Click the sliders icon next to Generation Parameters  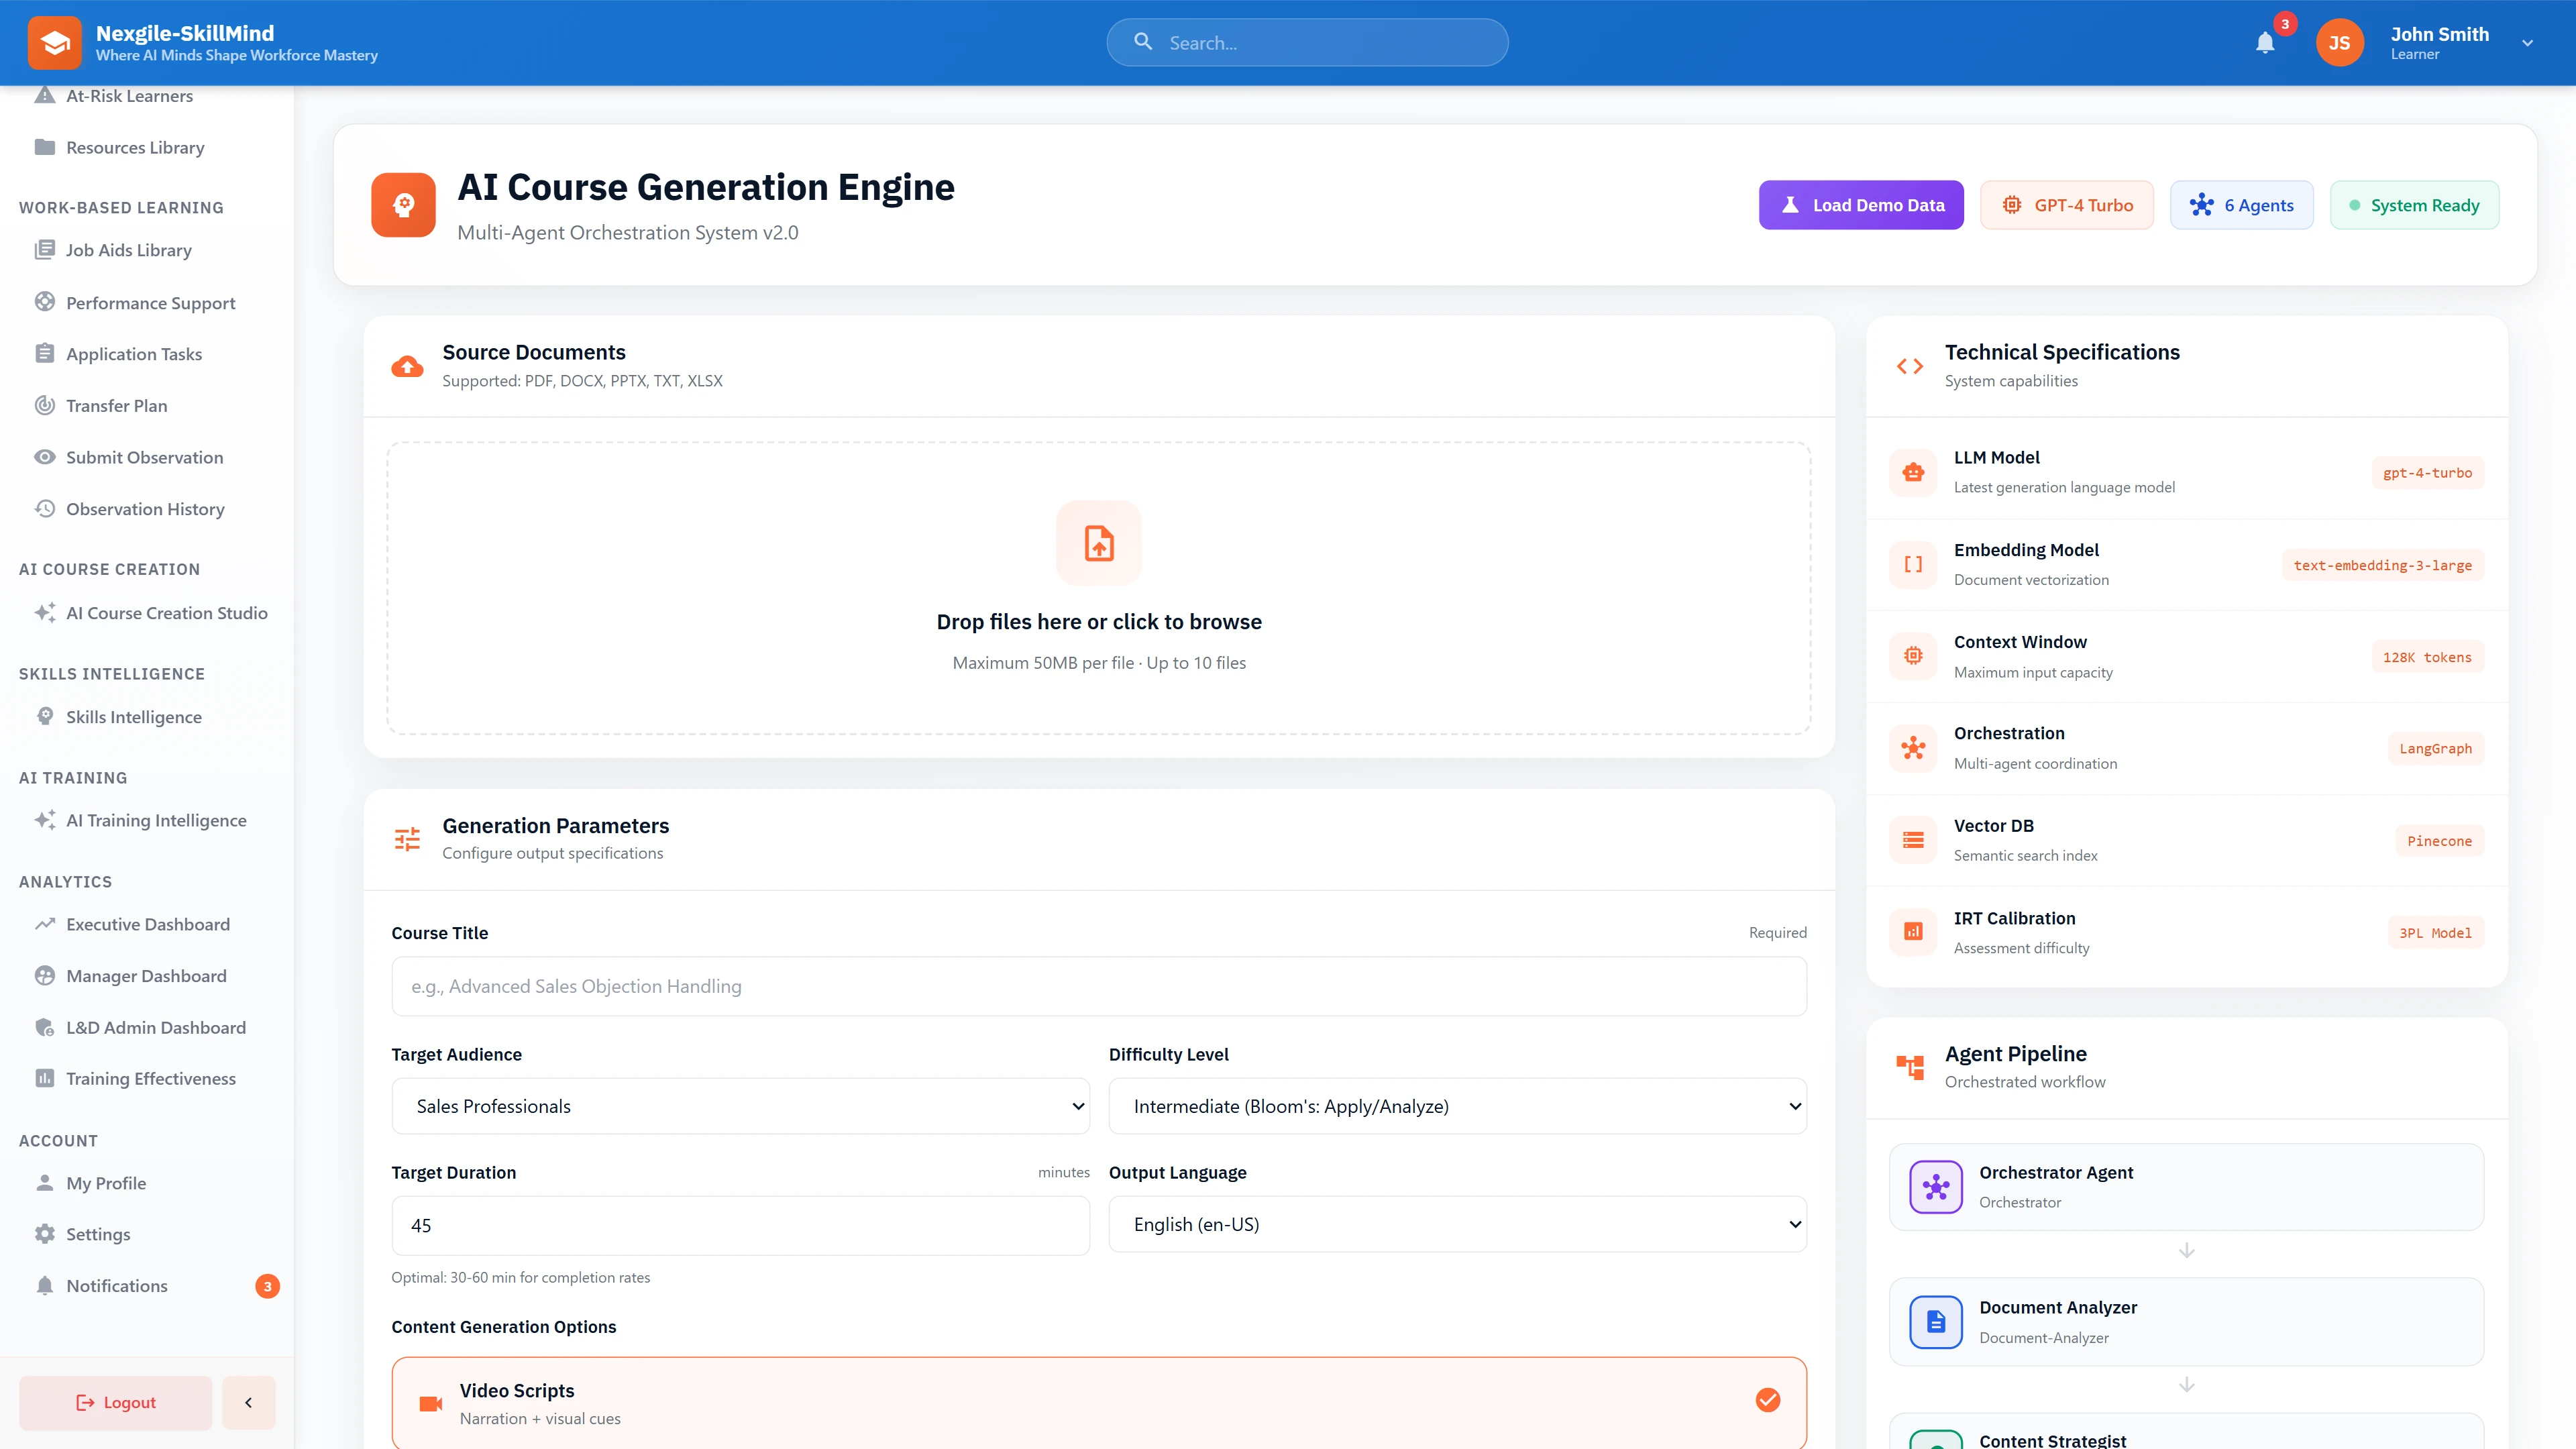tap(406, 839)
